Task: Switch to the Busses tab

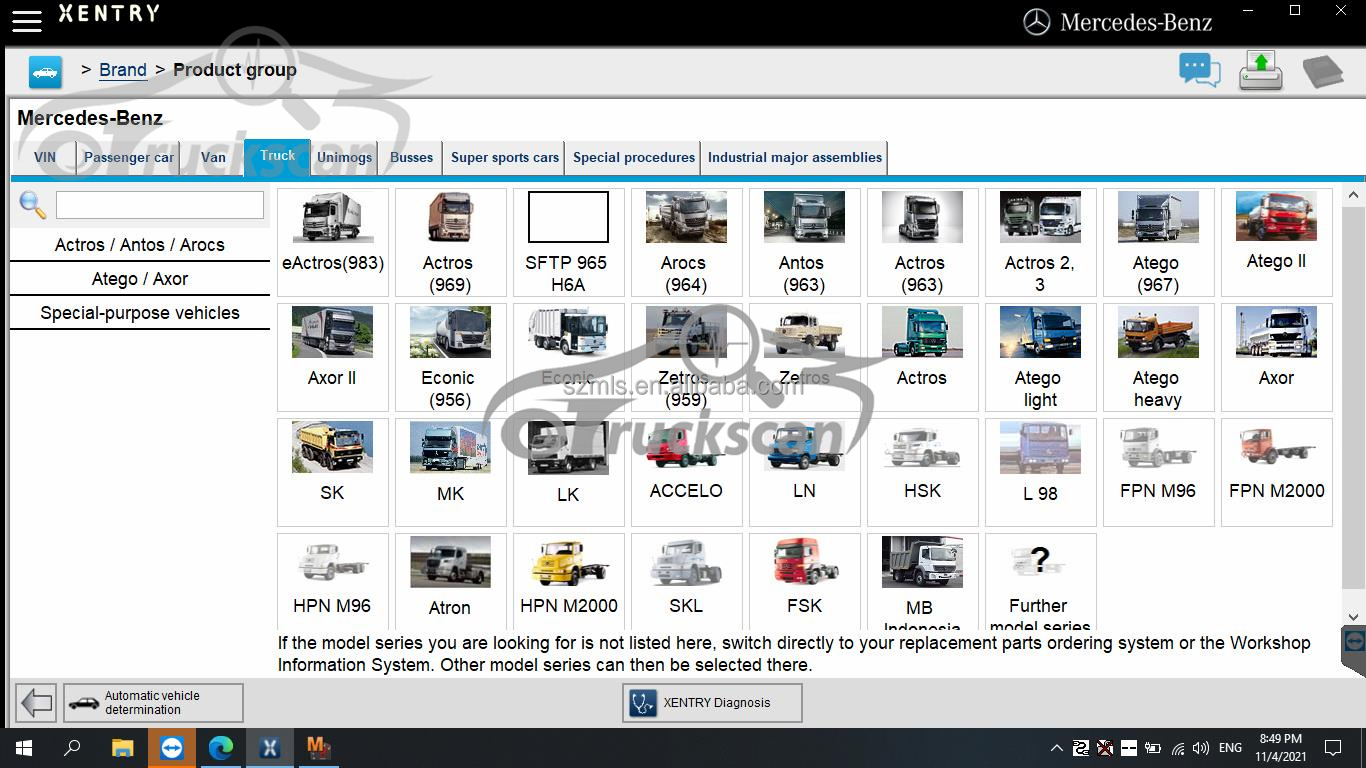Action: pos(411,157)
